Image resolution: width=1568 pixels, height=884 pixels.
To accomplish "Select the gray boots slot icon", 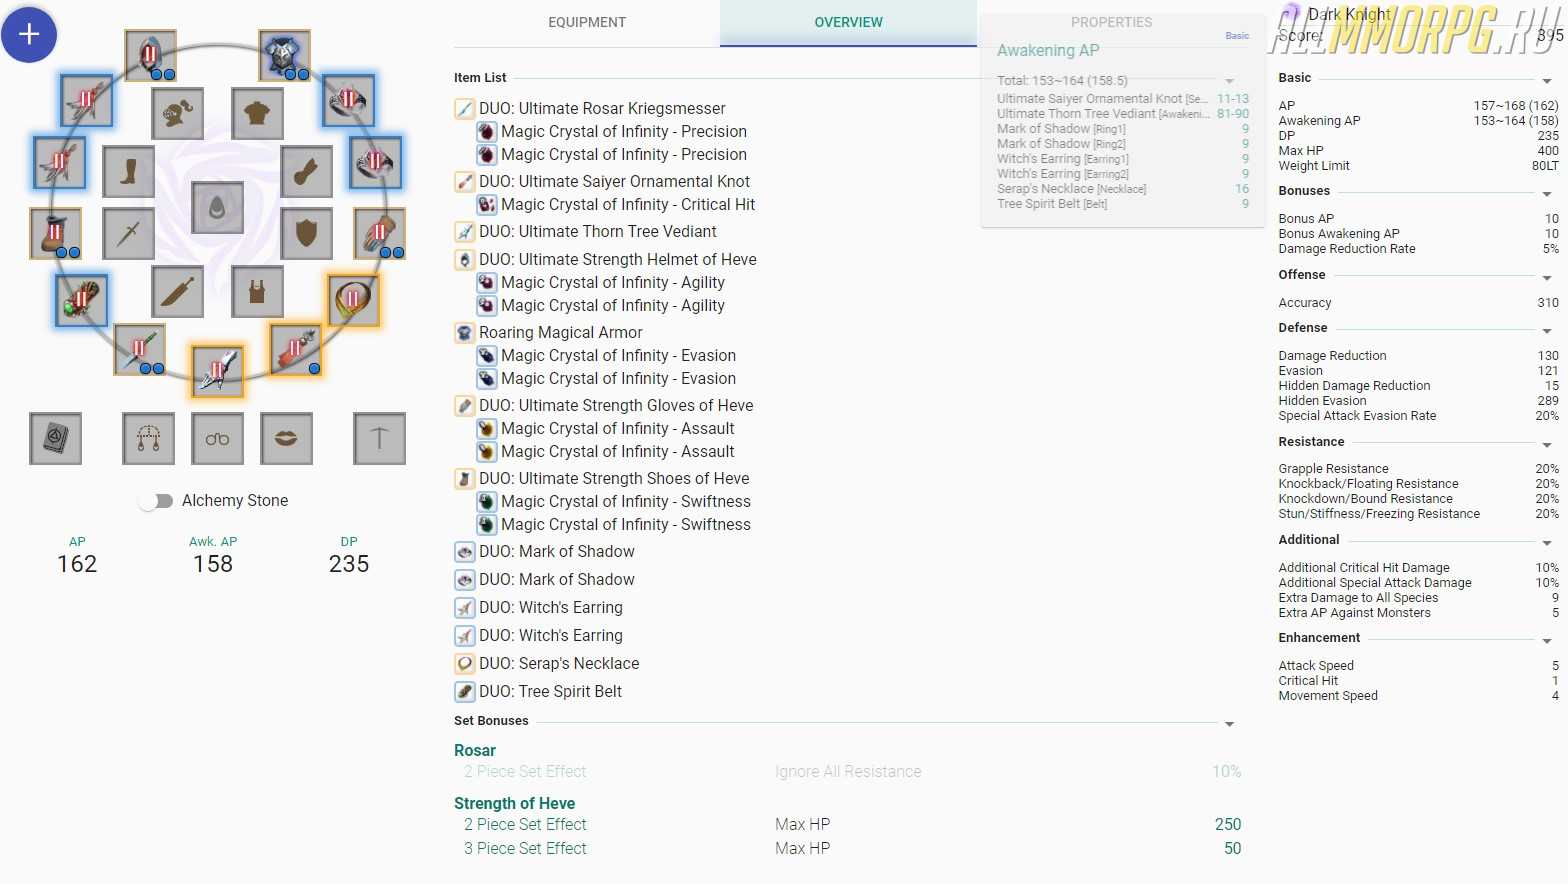I will 129,171.
